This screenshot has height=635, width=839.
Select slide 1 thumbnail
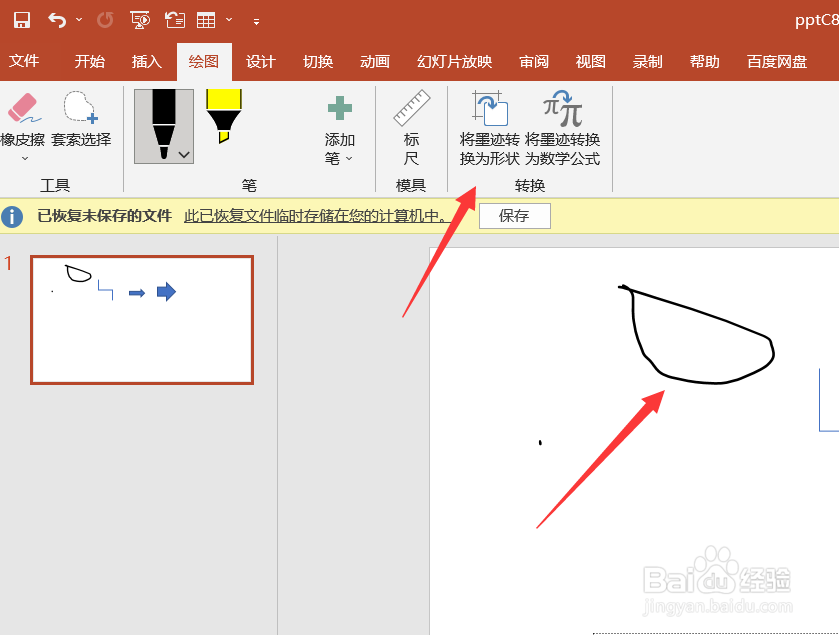[x=142, y=320]
